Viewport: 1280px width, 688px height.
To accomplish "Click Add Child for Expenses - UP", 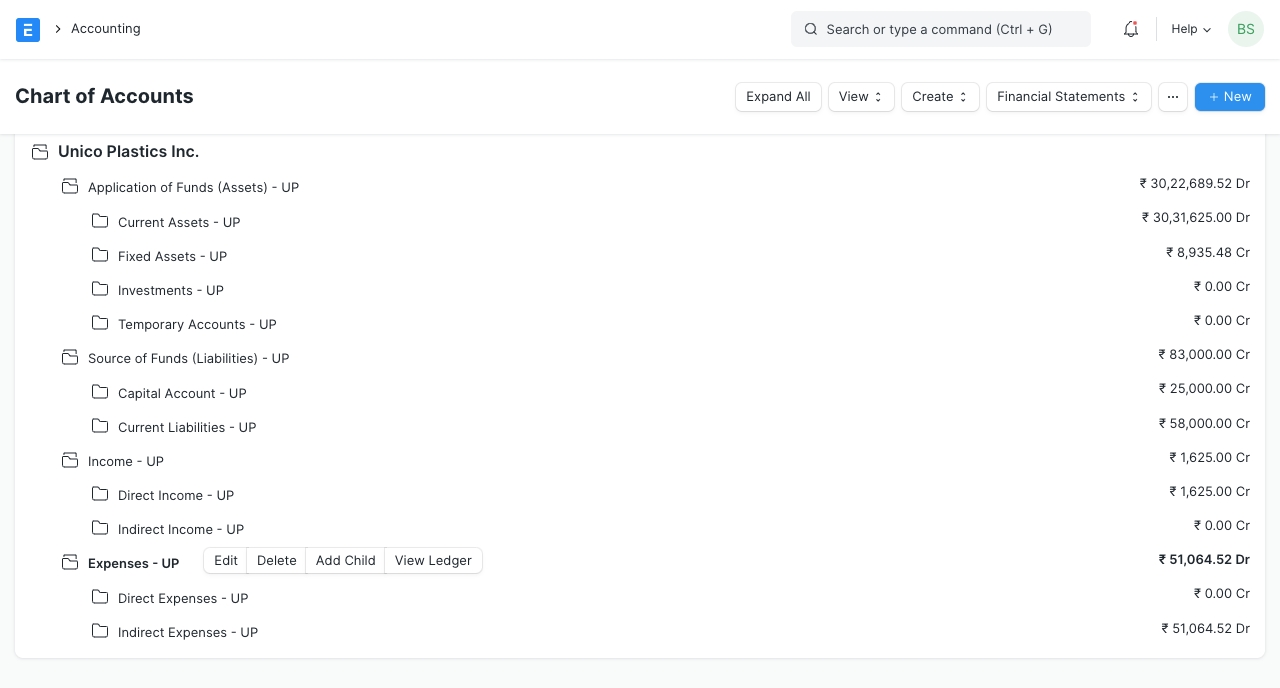I will (345, 561).
